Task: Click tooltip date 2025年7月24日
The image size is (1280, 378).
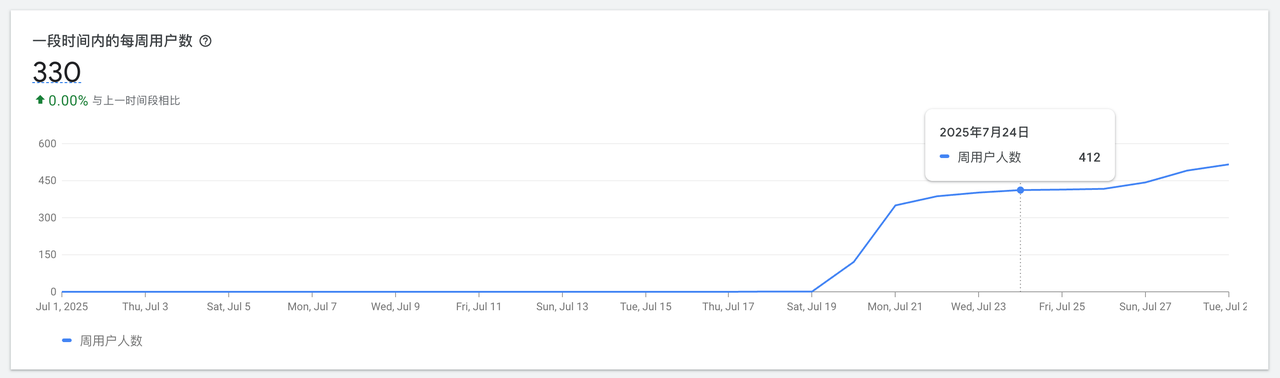Action: [x=984, y=132]
